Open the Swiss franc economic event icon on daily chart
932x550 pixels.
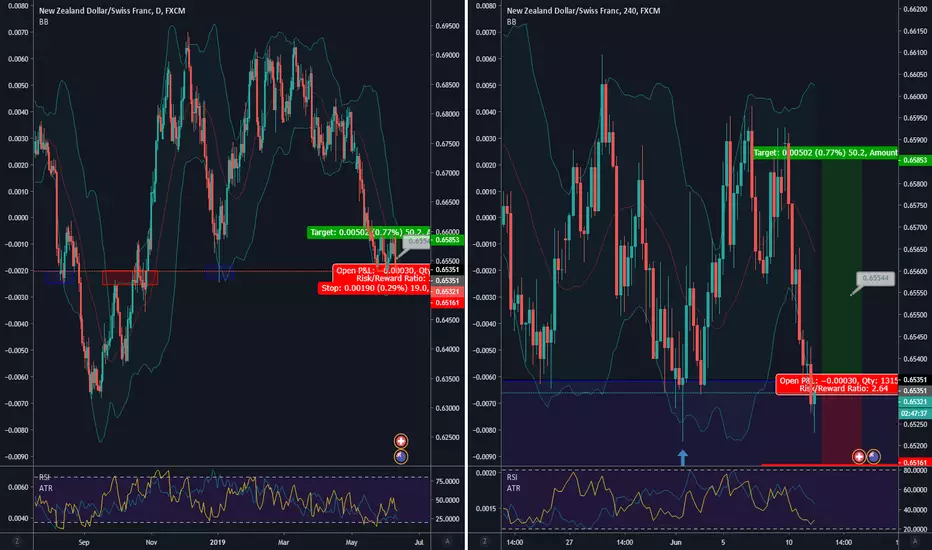coord(401,441)
